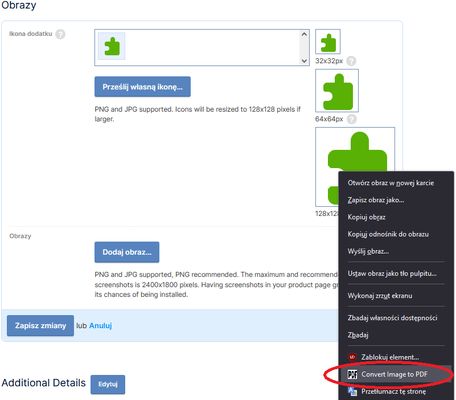Click the icon list's up arrow
Image resolution: width=456 pixels, height=400 pixels.
304,34
